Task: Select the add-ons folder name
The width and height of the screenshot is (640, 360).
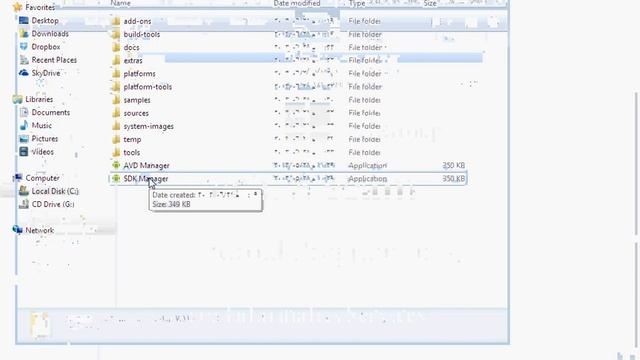Action: point(137,21)
